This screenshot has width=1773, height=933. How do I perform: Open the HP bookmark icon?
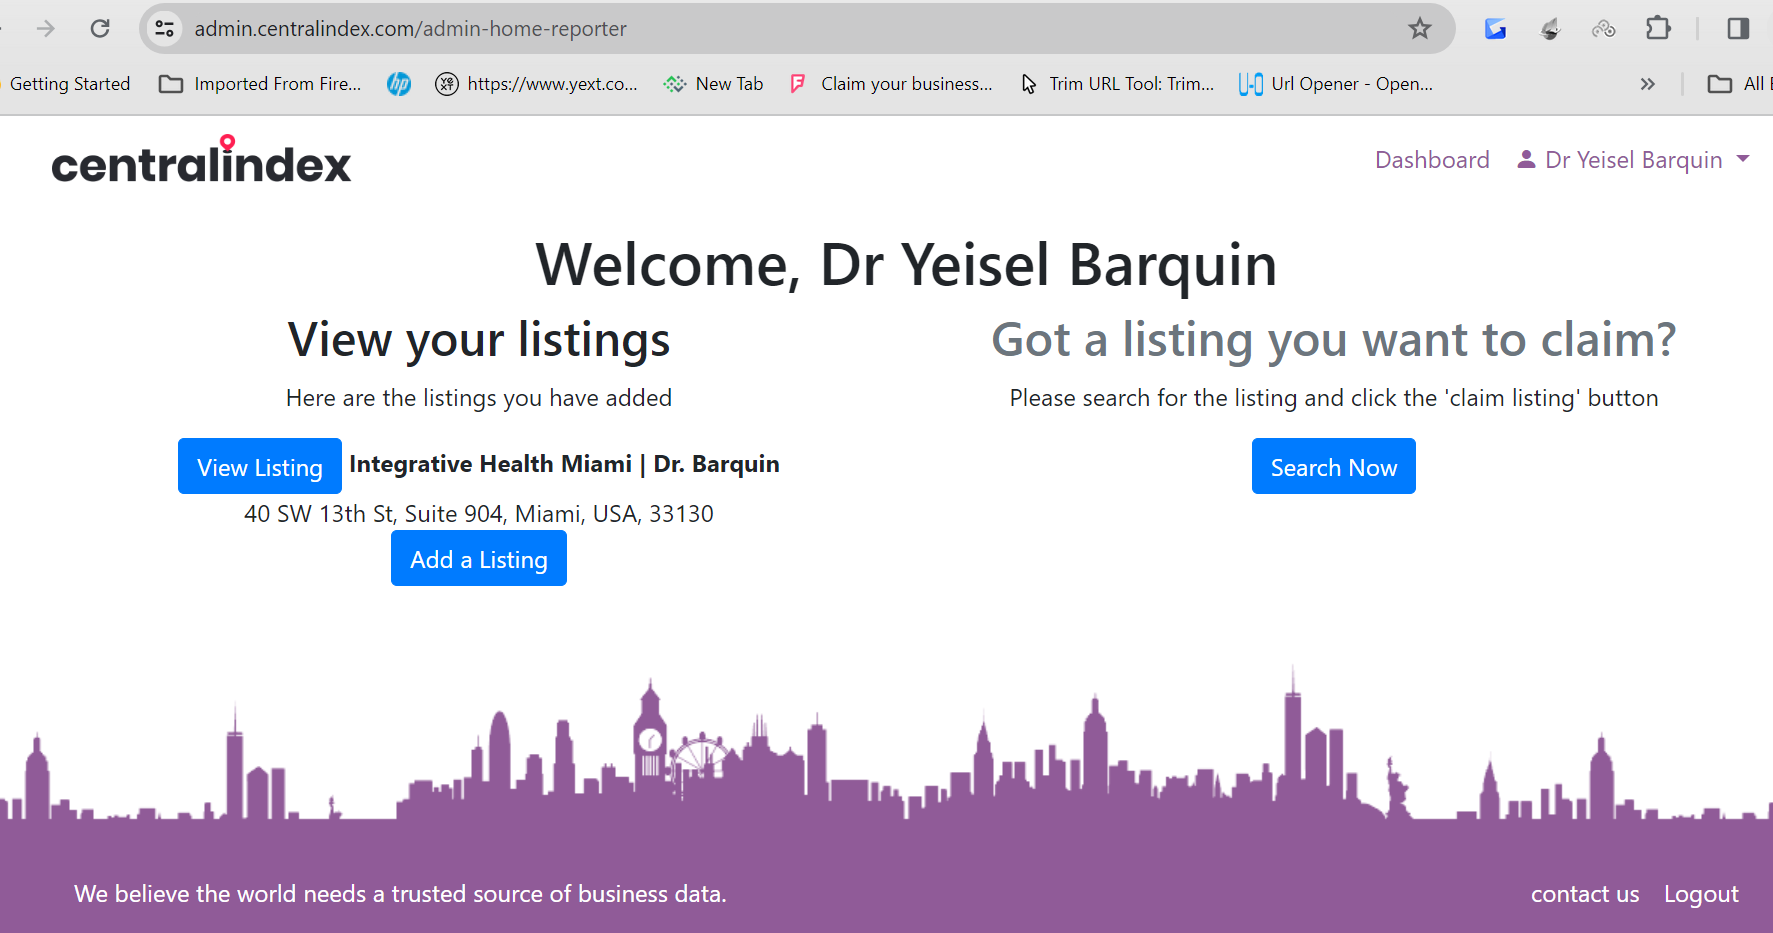[399, 84]
